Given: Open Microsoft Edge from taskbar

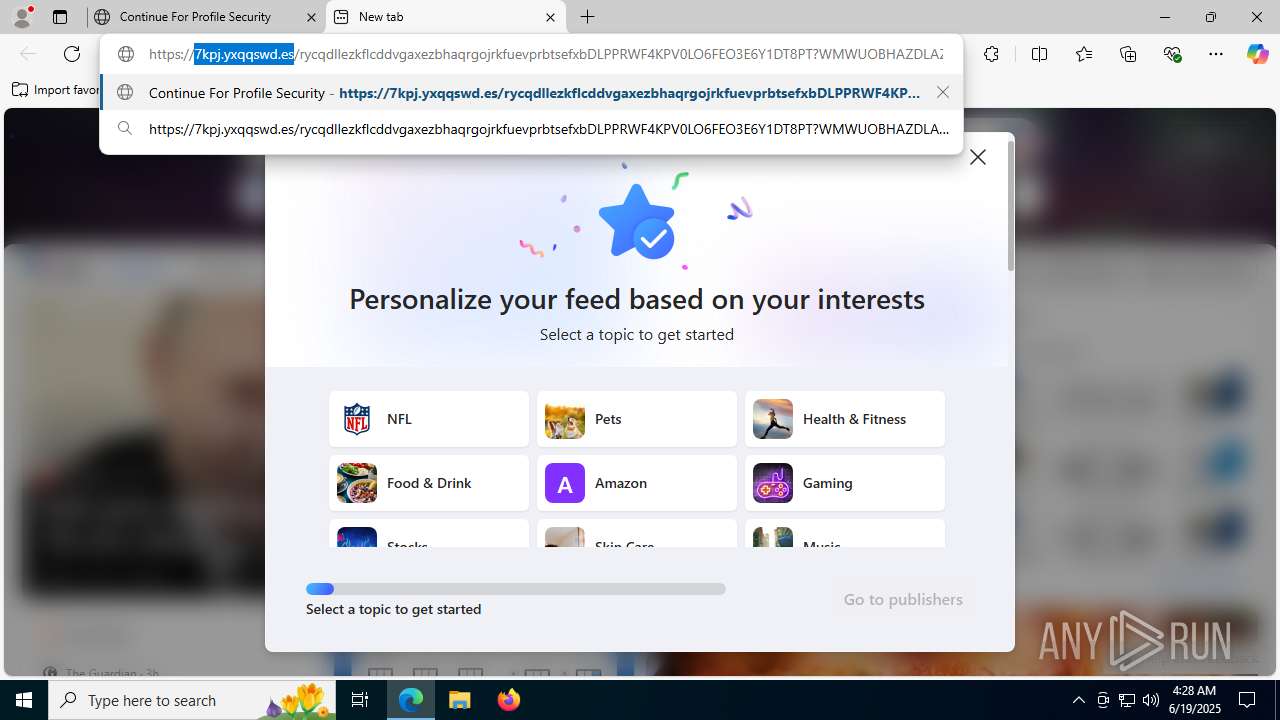Looking at the screenshot, I should 411,700.
